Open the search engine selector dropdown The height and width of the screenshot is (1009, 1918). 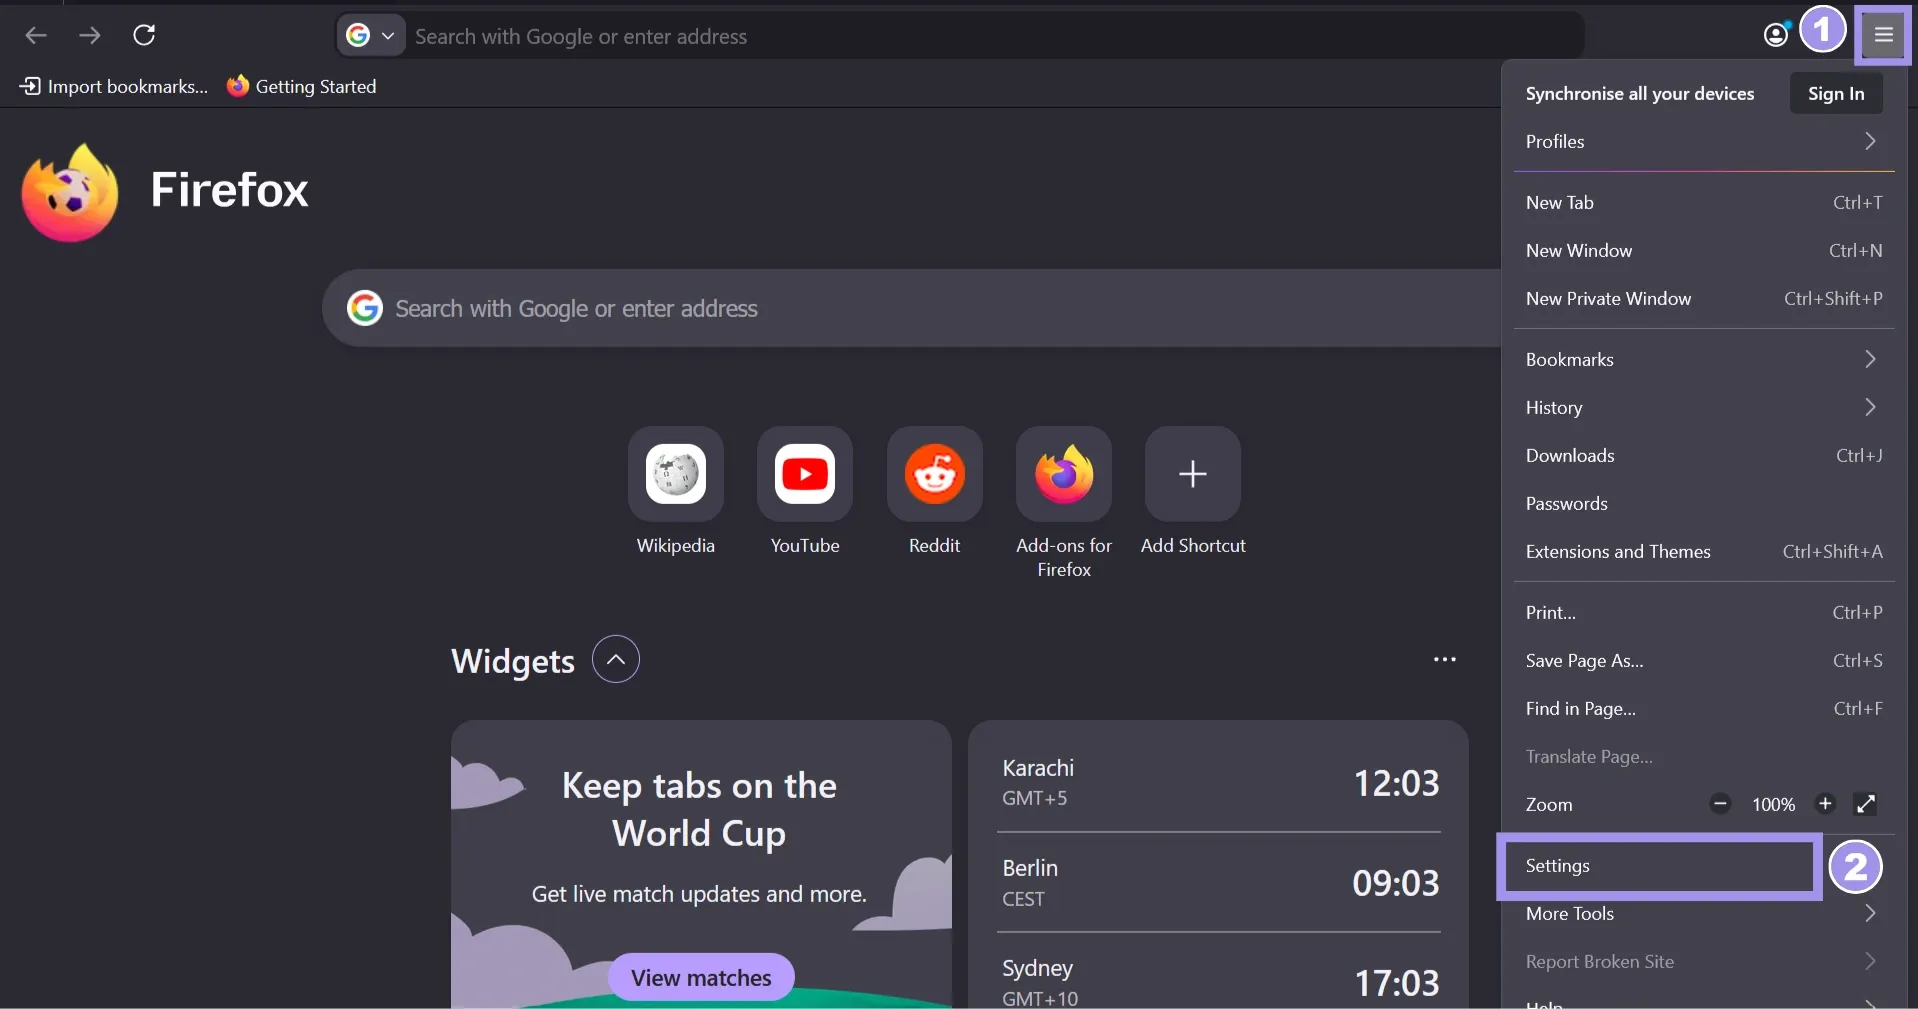pos(371,36)
